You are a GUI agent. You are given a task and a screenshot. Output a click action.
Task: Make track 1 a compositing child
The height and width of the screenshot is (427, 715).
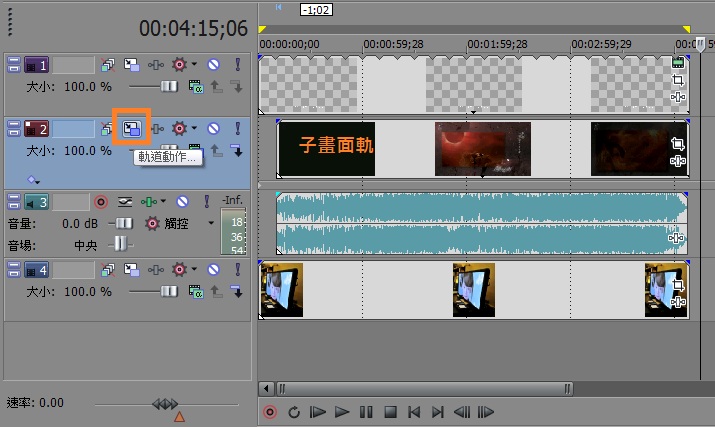[x=237, y=86]
